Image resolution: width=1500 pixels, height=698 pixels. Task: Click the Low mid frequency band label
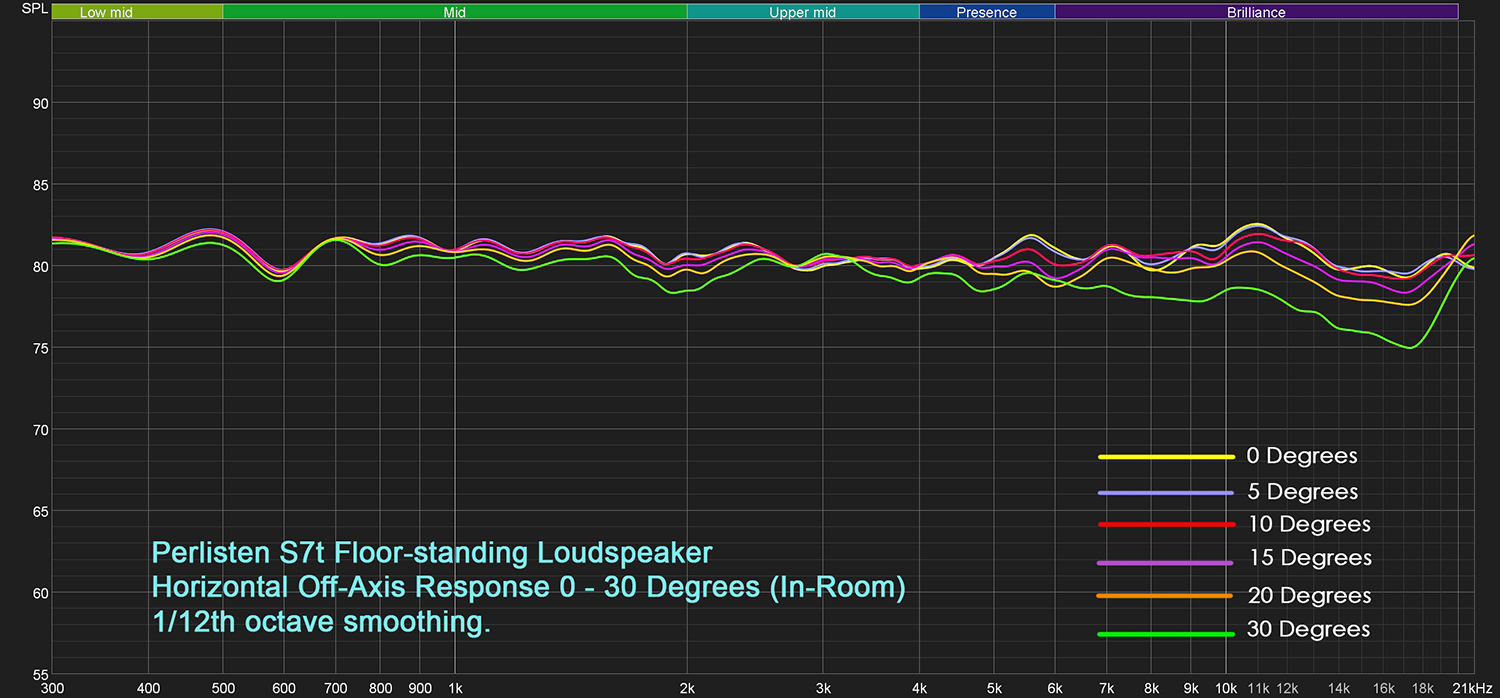(106, 13)
